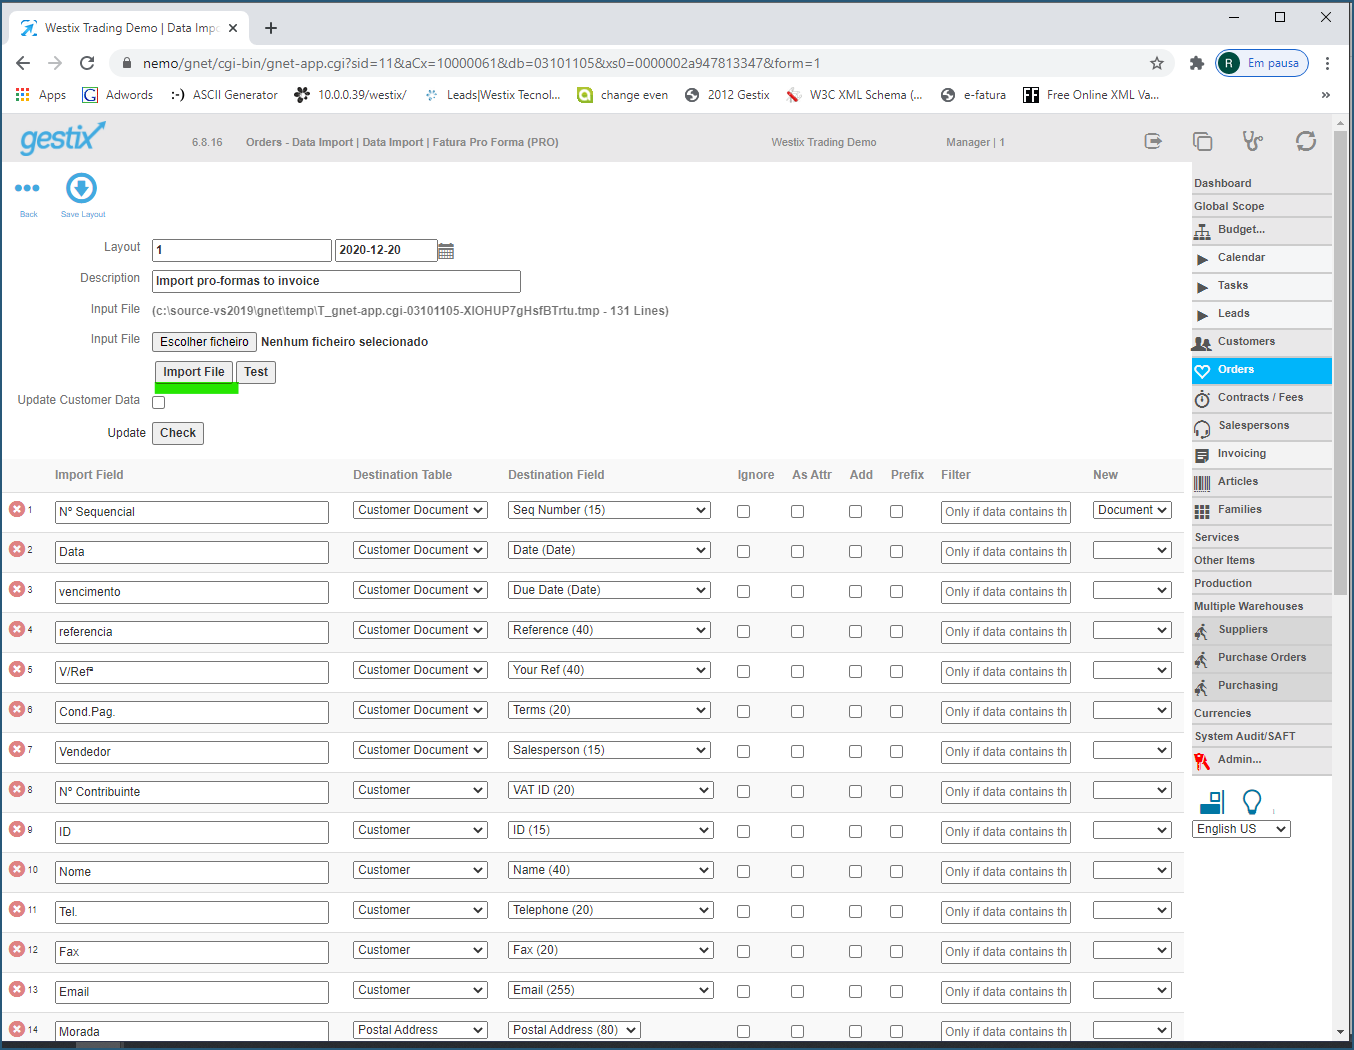
Task: Open Apps bookmark shortcut
Action: [41, 95]
